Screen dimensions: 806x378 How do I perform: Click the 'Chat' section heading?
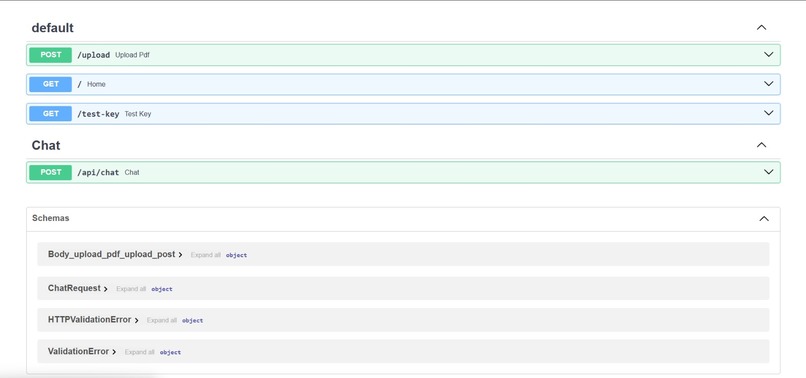point(46,146)
